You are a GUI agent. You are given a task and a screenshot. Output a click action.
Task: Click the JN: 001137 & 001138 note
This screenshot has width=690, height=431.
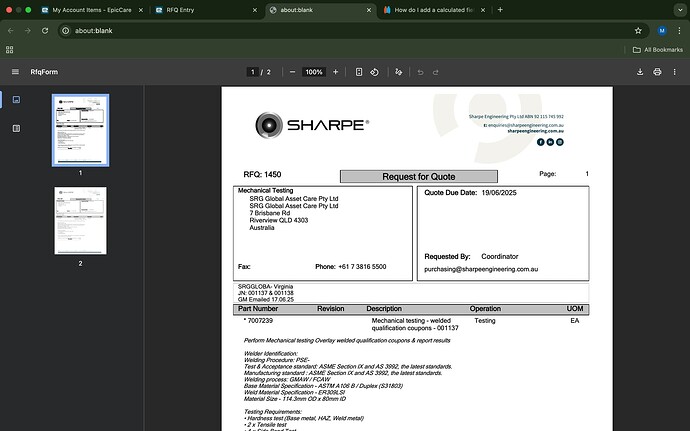point(265,293)
